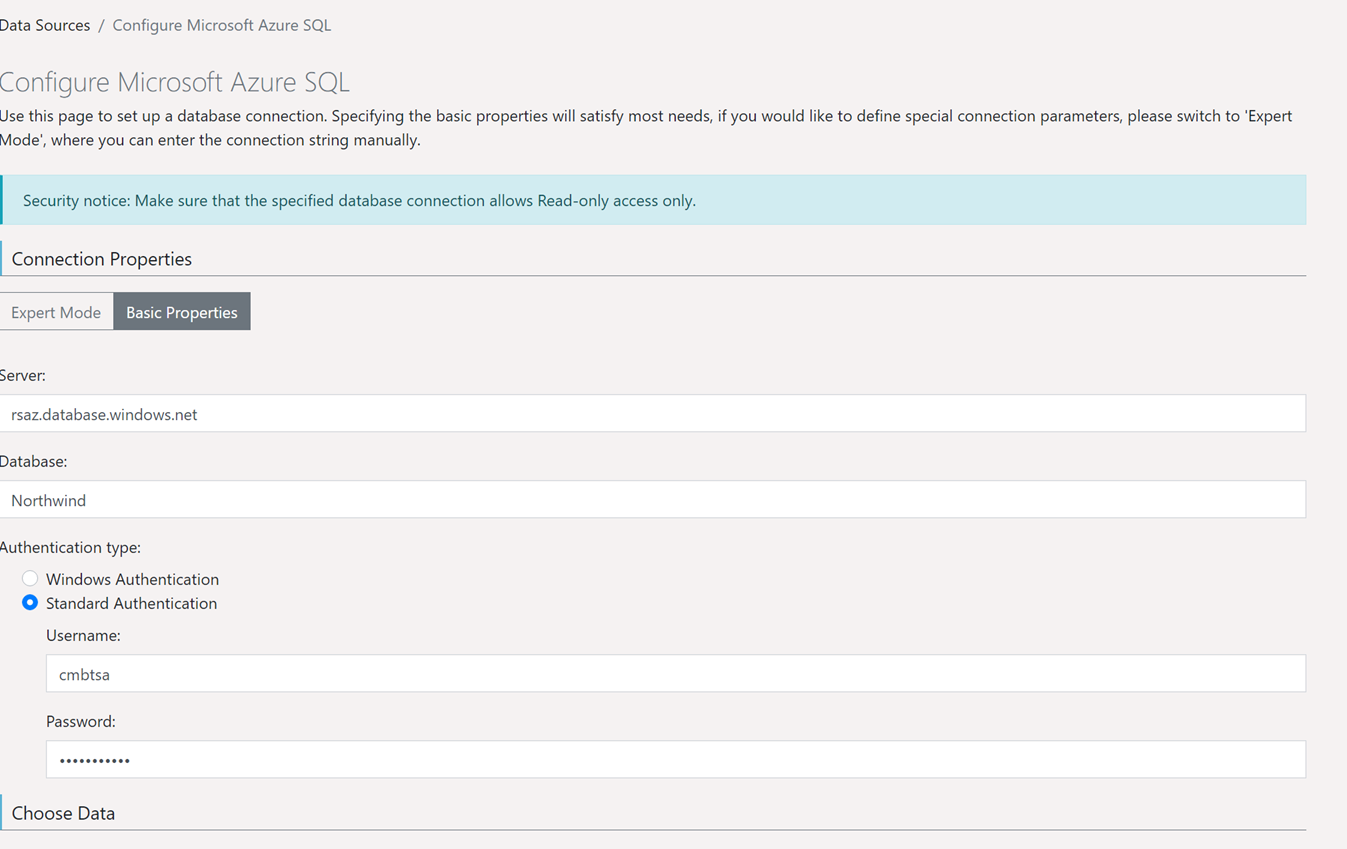Select the server address rsaz.database.windows.net text

(102, 413)
